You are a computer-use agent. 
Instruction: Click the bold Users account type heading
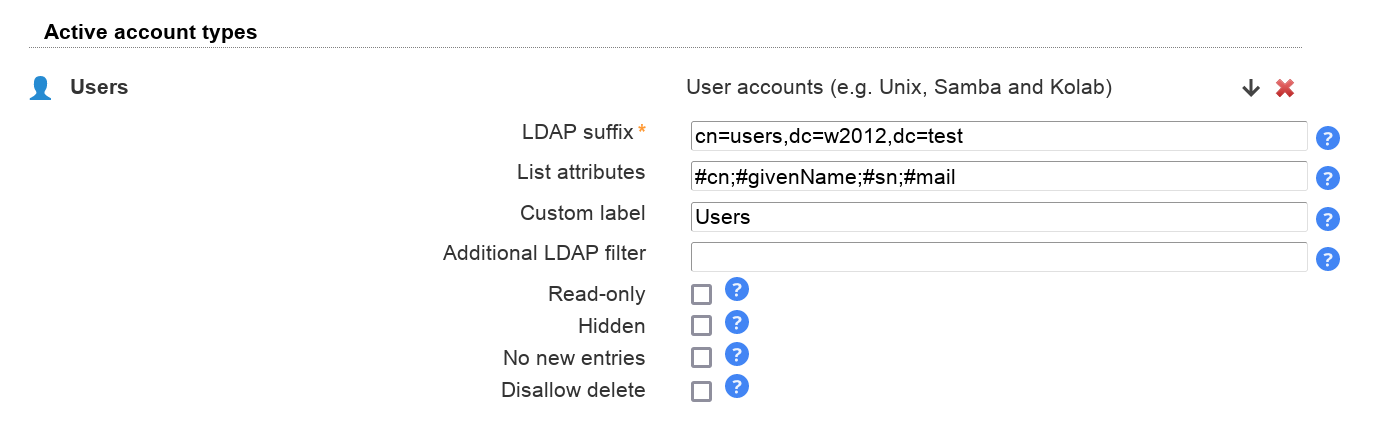[99, 87]
